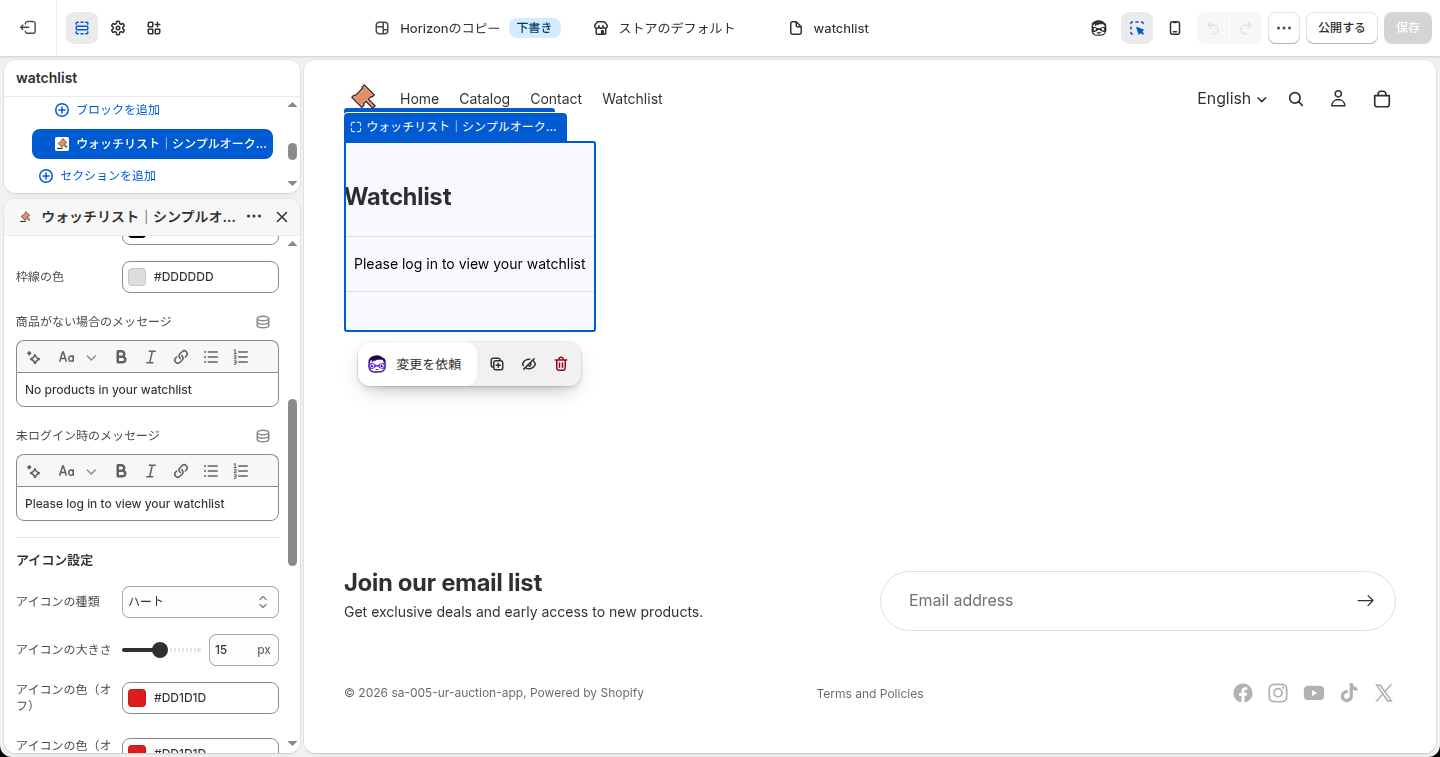
Task: Toggle italic in 商品がない場合のメッセージ editor
Action: (x=151, y=357)
